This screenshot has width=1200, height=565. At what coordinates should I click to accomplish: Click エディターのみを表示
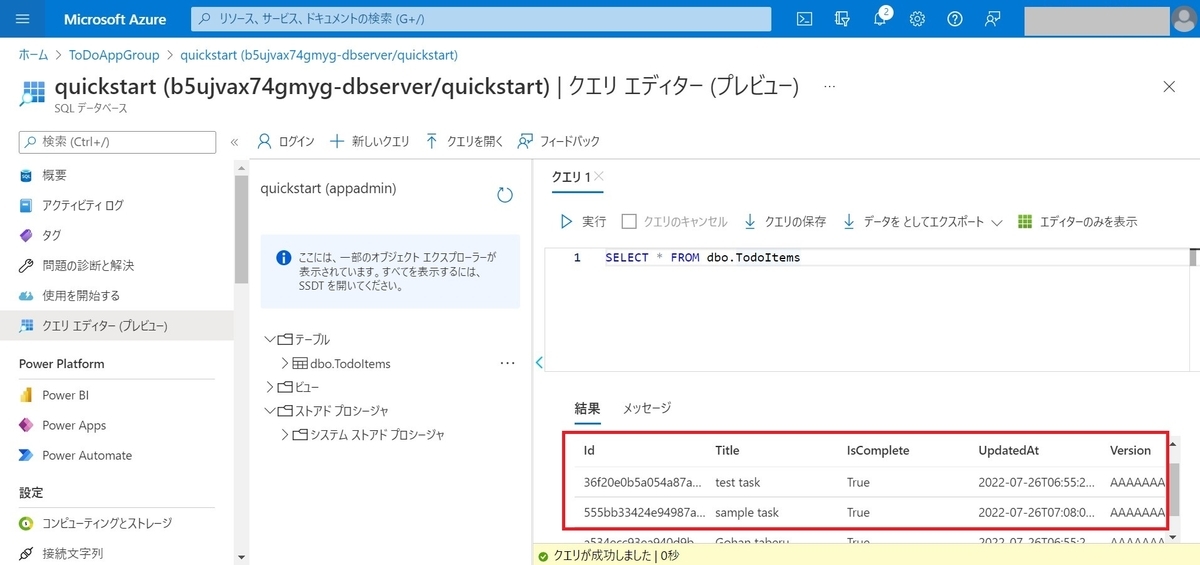(x=1077, y=221)
